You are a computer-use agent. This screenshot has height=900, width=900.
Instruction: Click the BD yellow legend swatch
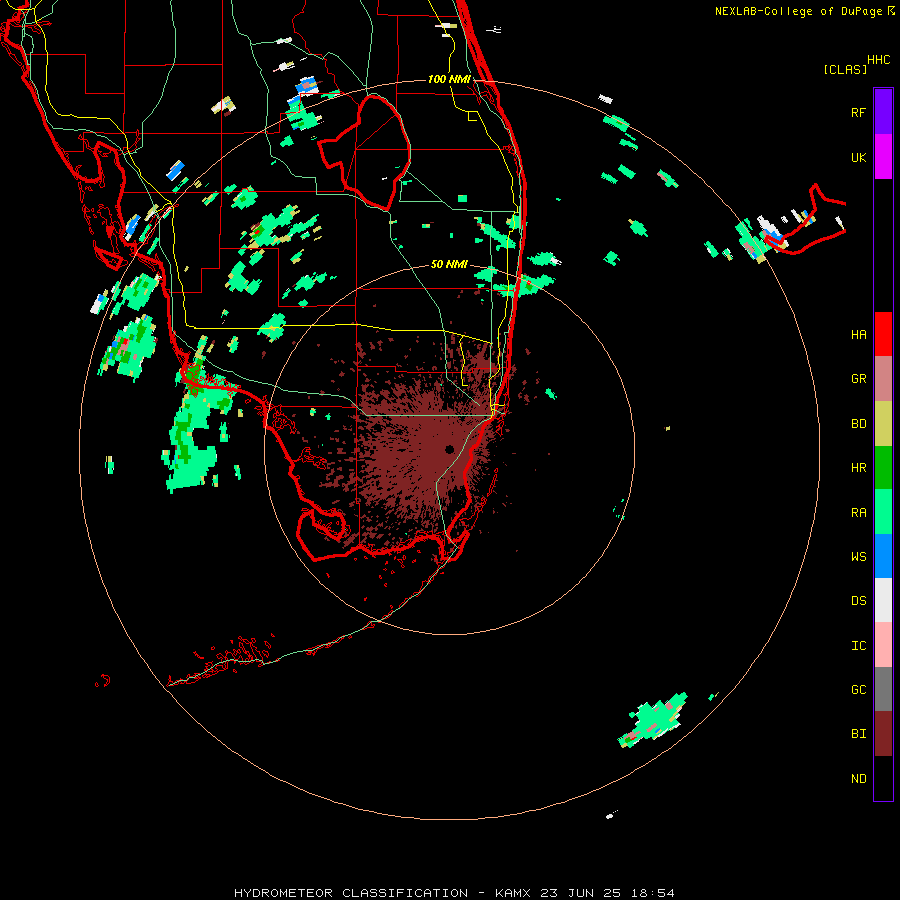pos(883,424)
